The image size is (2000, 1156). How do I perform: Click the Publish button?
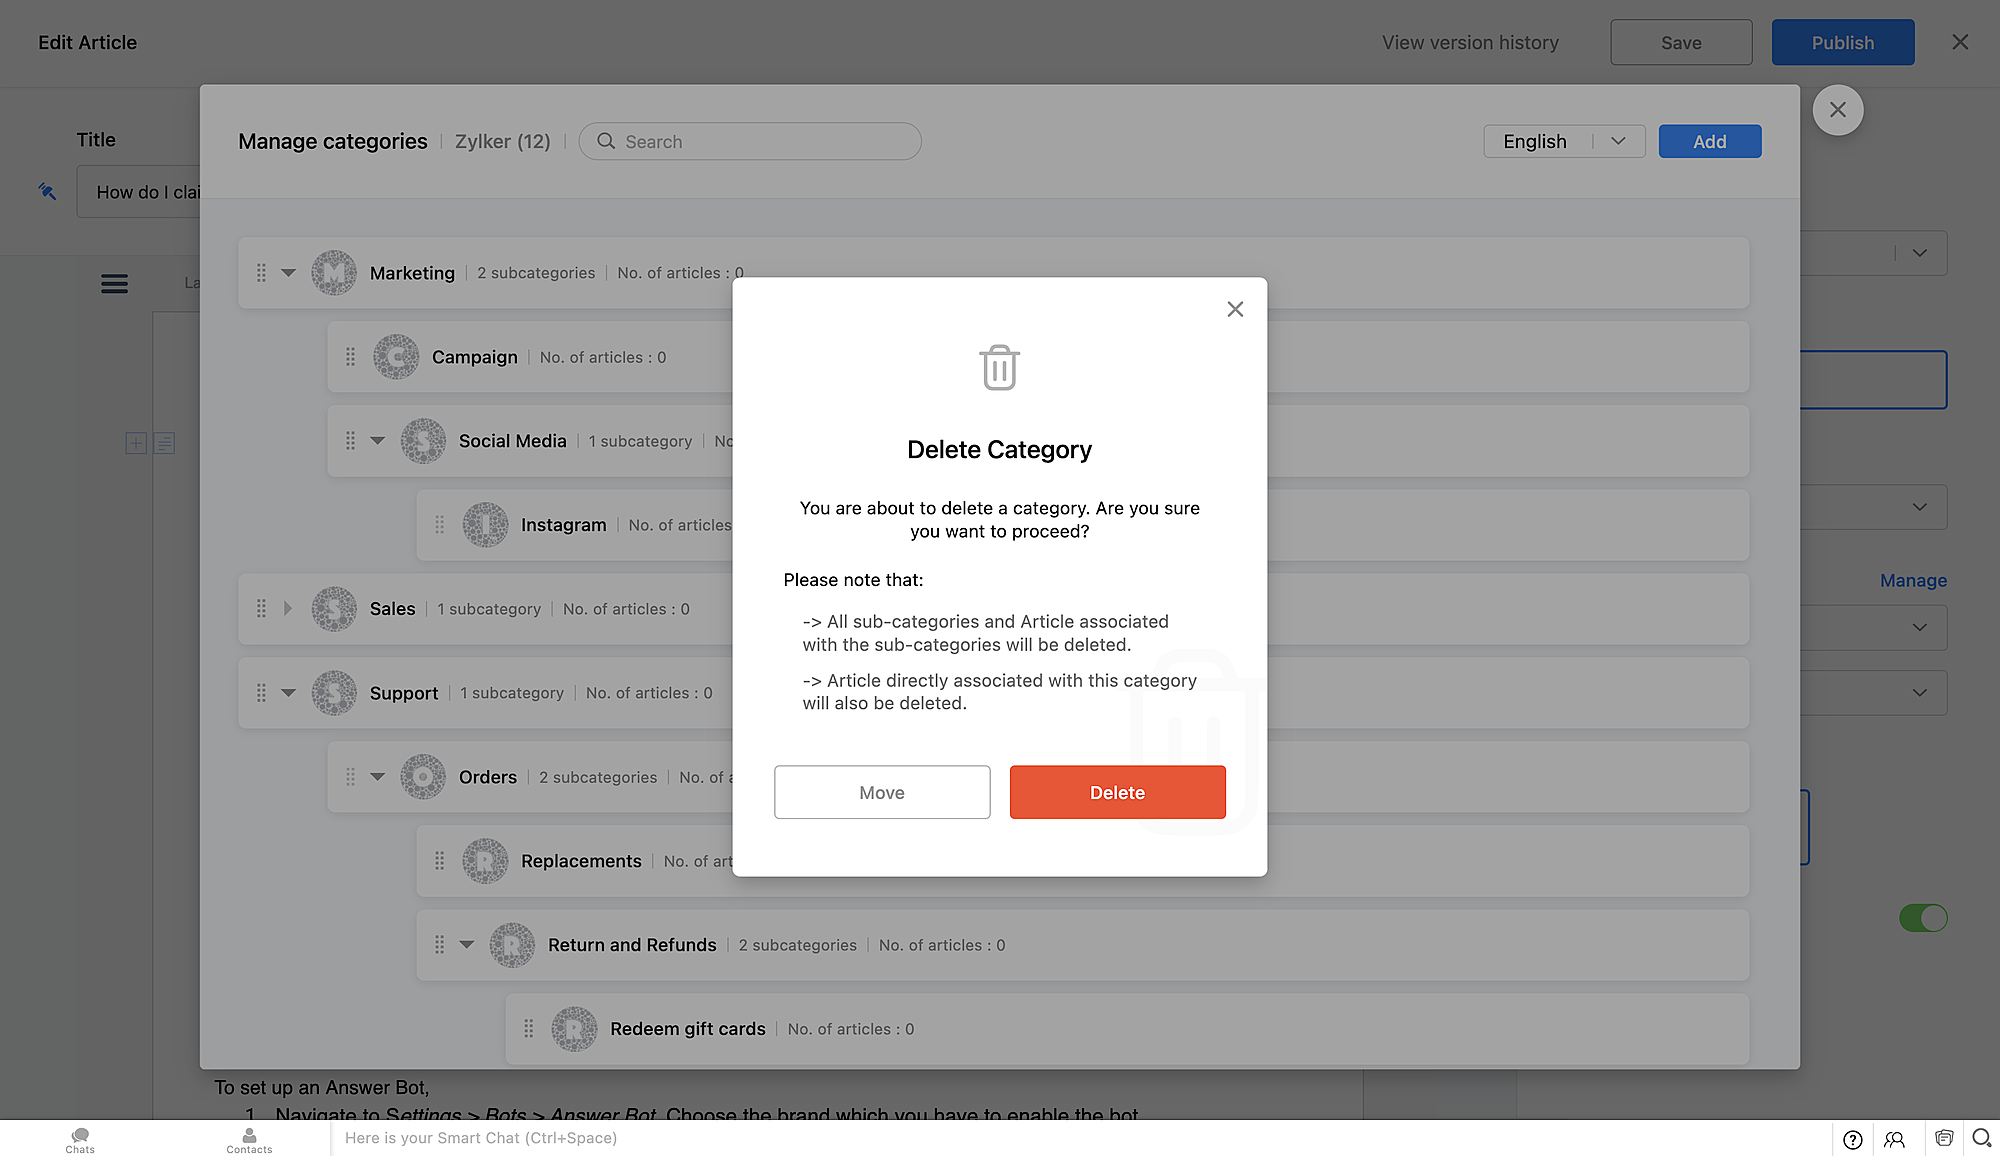tap(1842, 43)
